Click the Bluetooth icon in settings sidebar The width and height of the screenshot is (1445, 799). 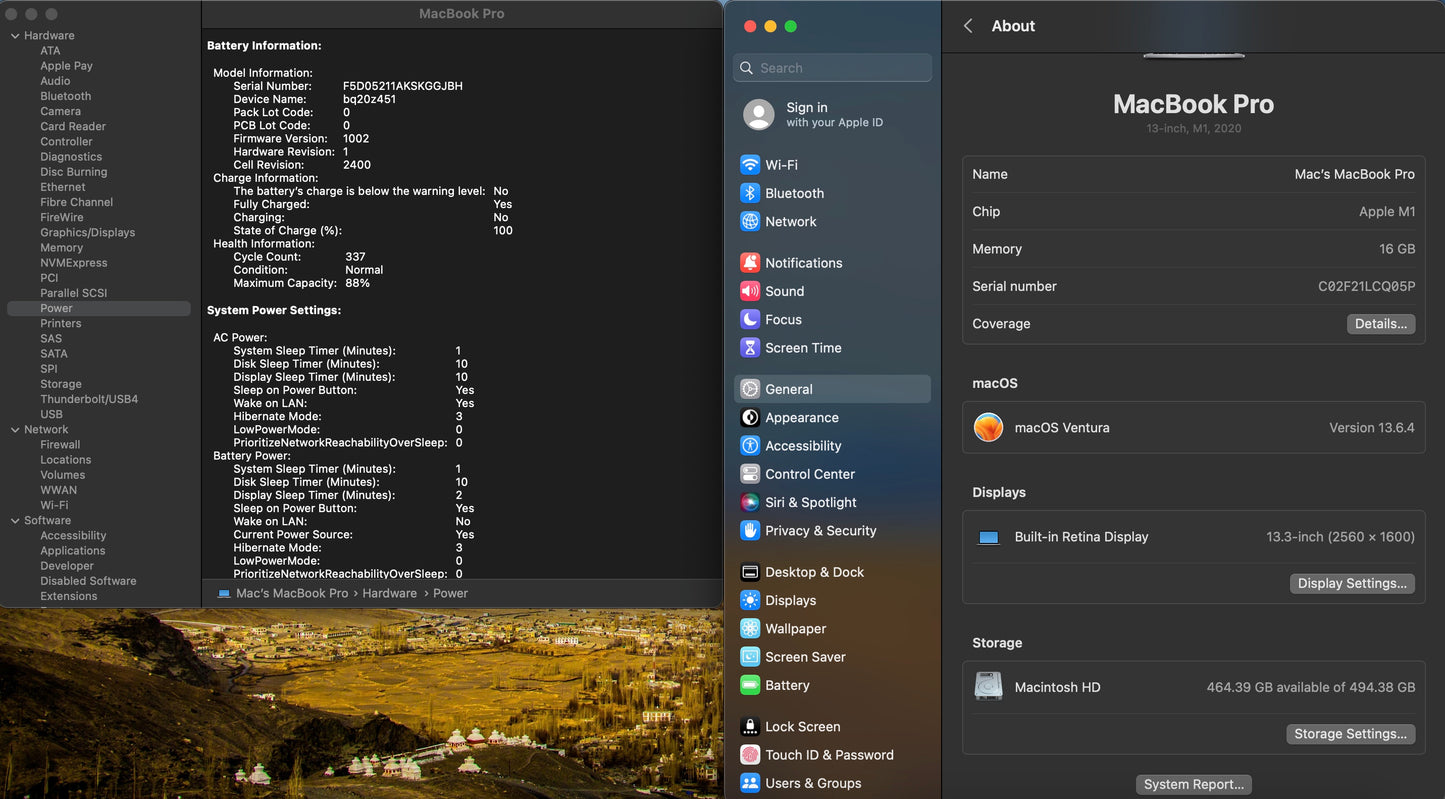(x=750, y=193)
